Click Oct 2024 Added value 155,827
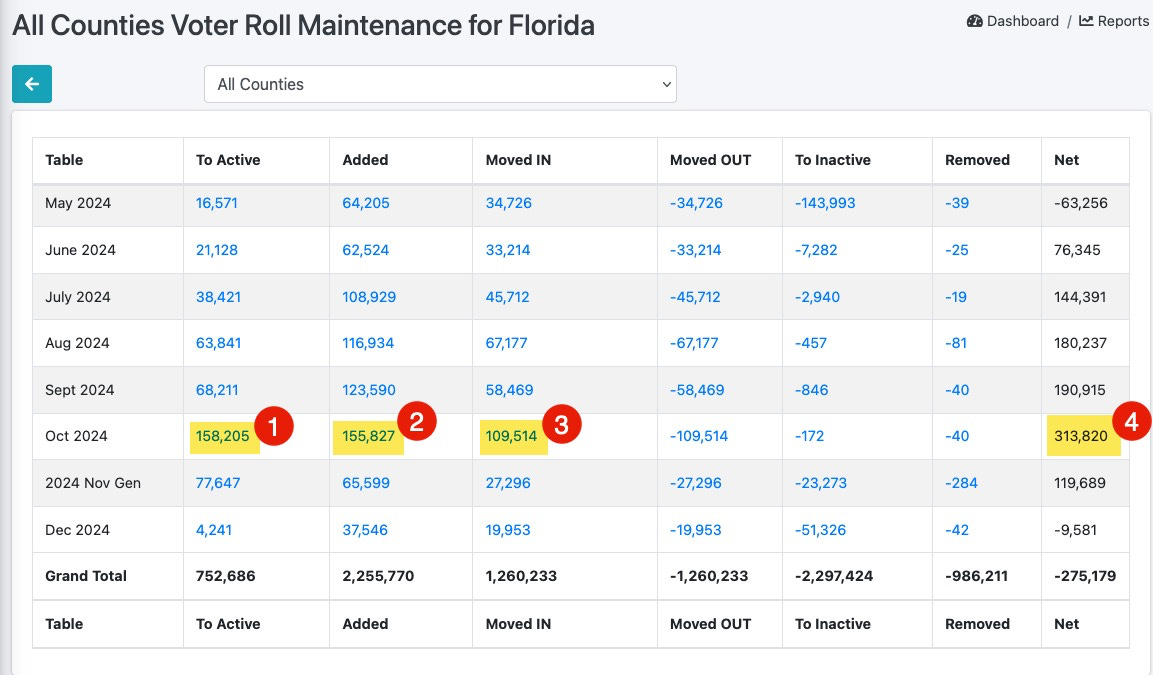 tap(368, 436)
